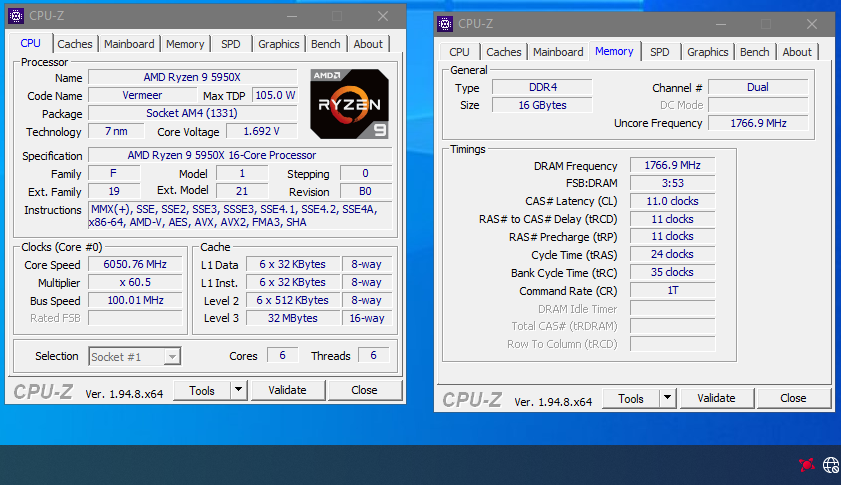The height and width of the screenshot is (485, 841).
Task: Minimize the right CPU-Z window
Action: 721,24
